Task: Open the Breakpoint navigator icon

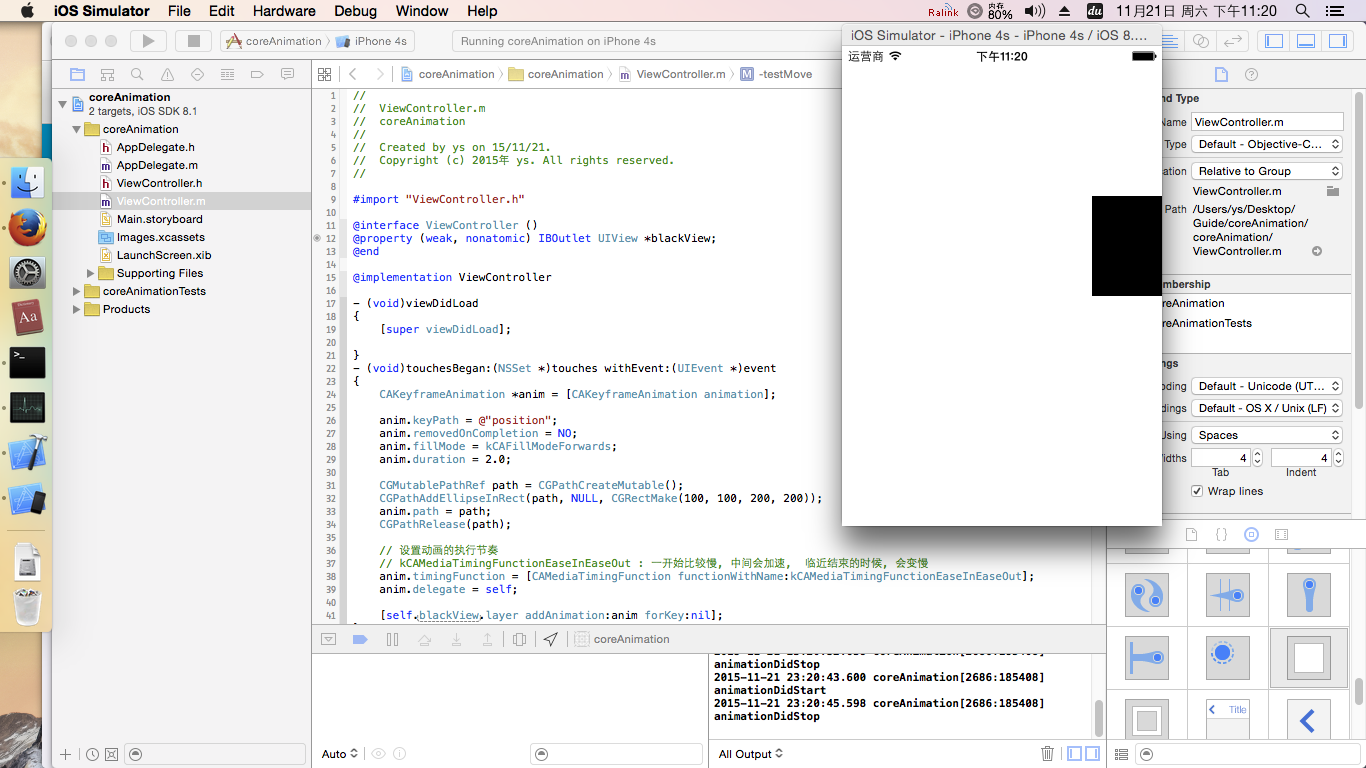Action: coord(257,75)
